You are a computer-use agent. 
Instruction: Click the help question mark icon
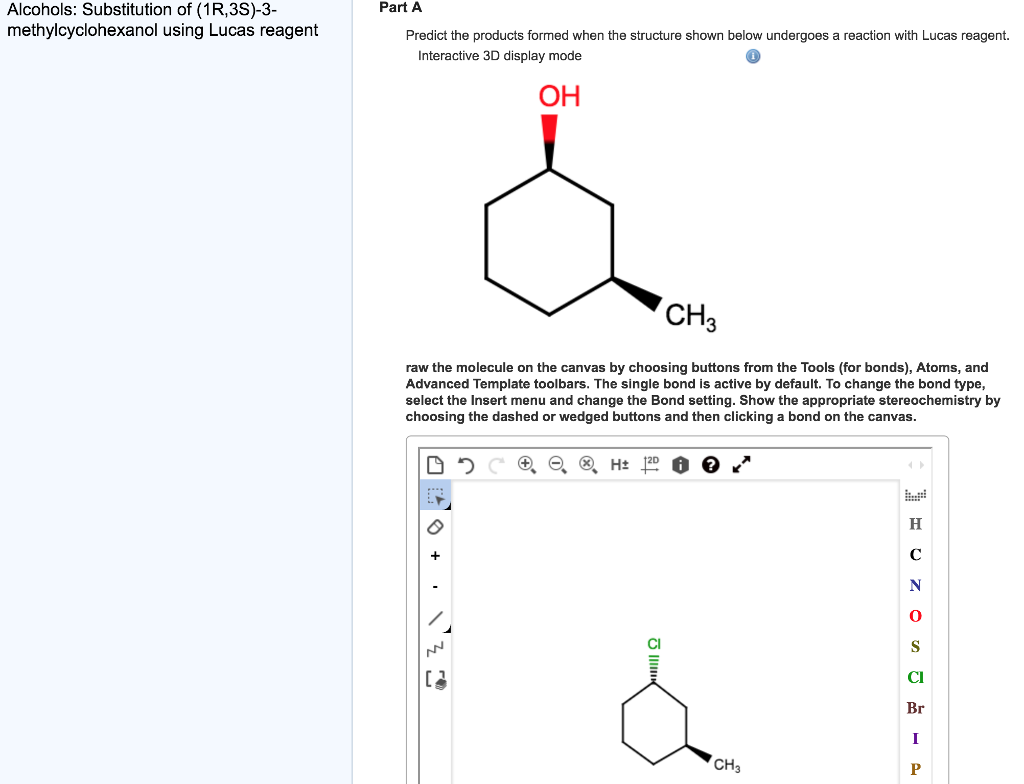(x=710, y=464)
